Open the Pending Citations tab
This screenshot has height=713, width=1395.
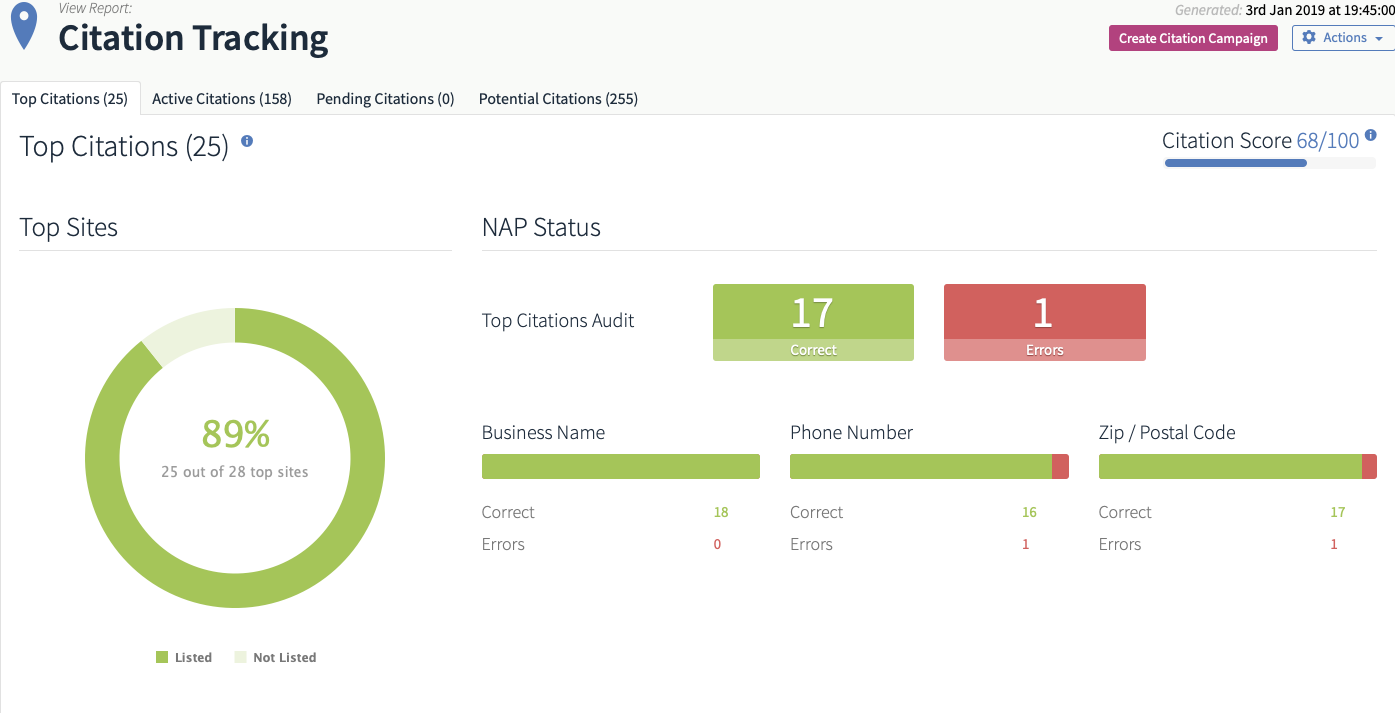pos(385,99)
